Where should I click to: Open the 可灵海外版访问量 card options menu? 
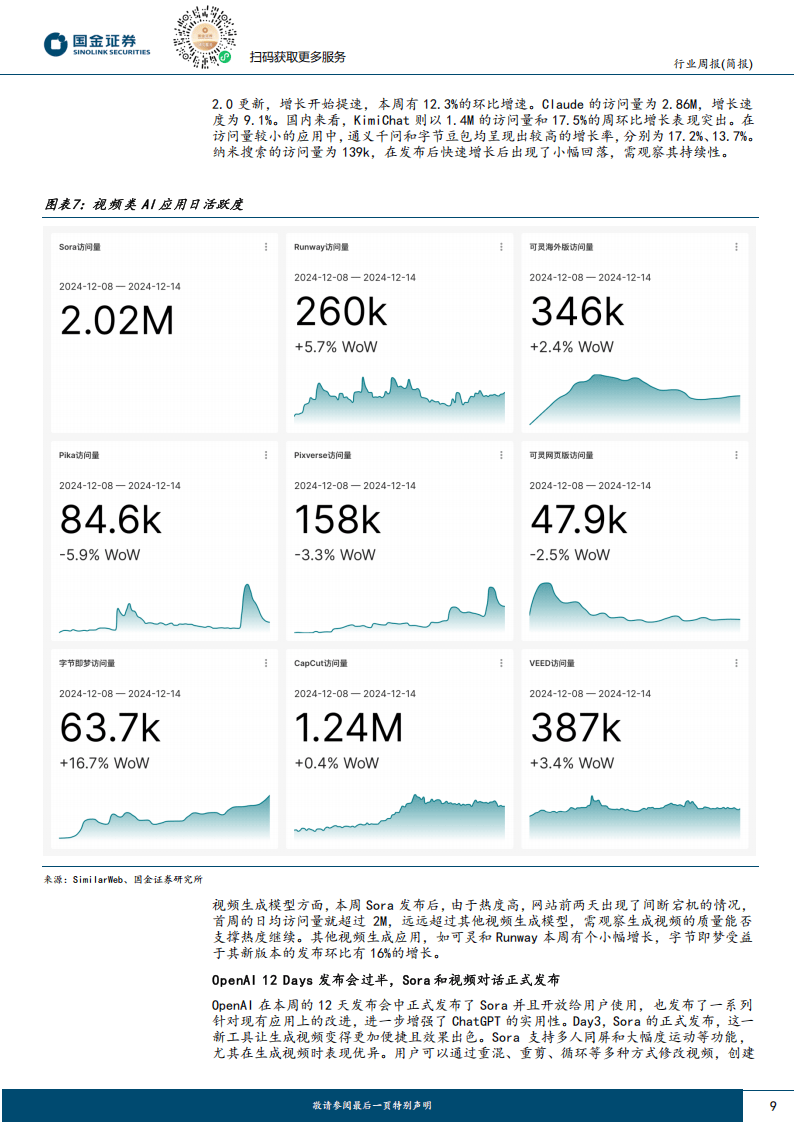click(x=736, y=247)
